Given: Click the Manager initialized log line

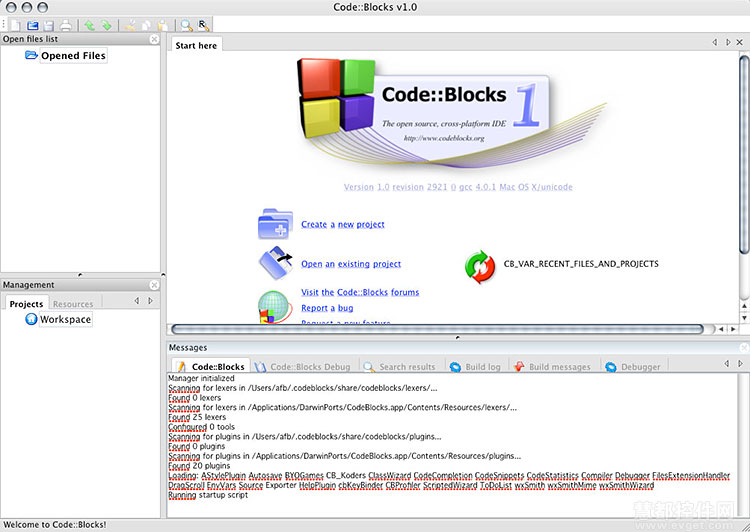Looking at the screenshot, I should click(x=201, y=378).
